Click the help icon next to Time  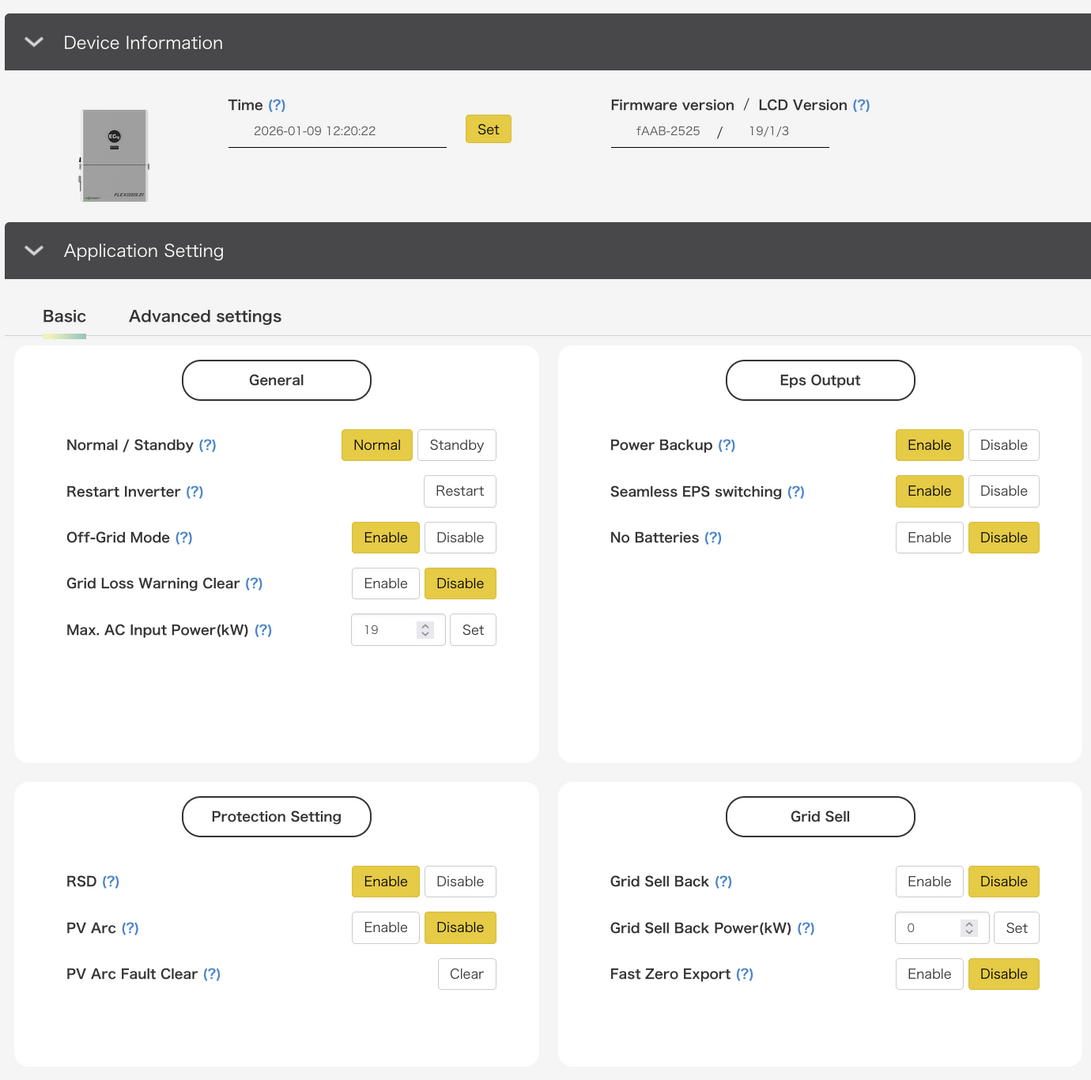[277, 105]
